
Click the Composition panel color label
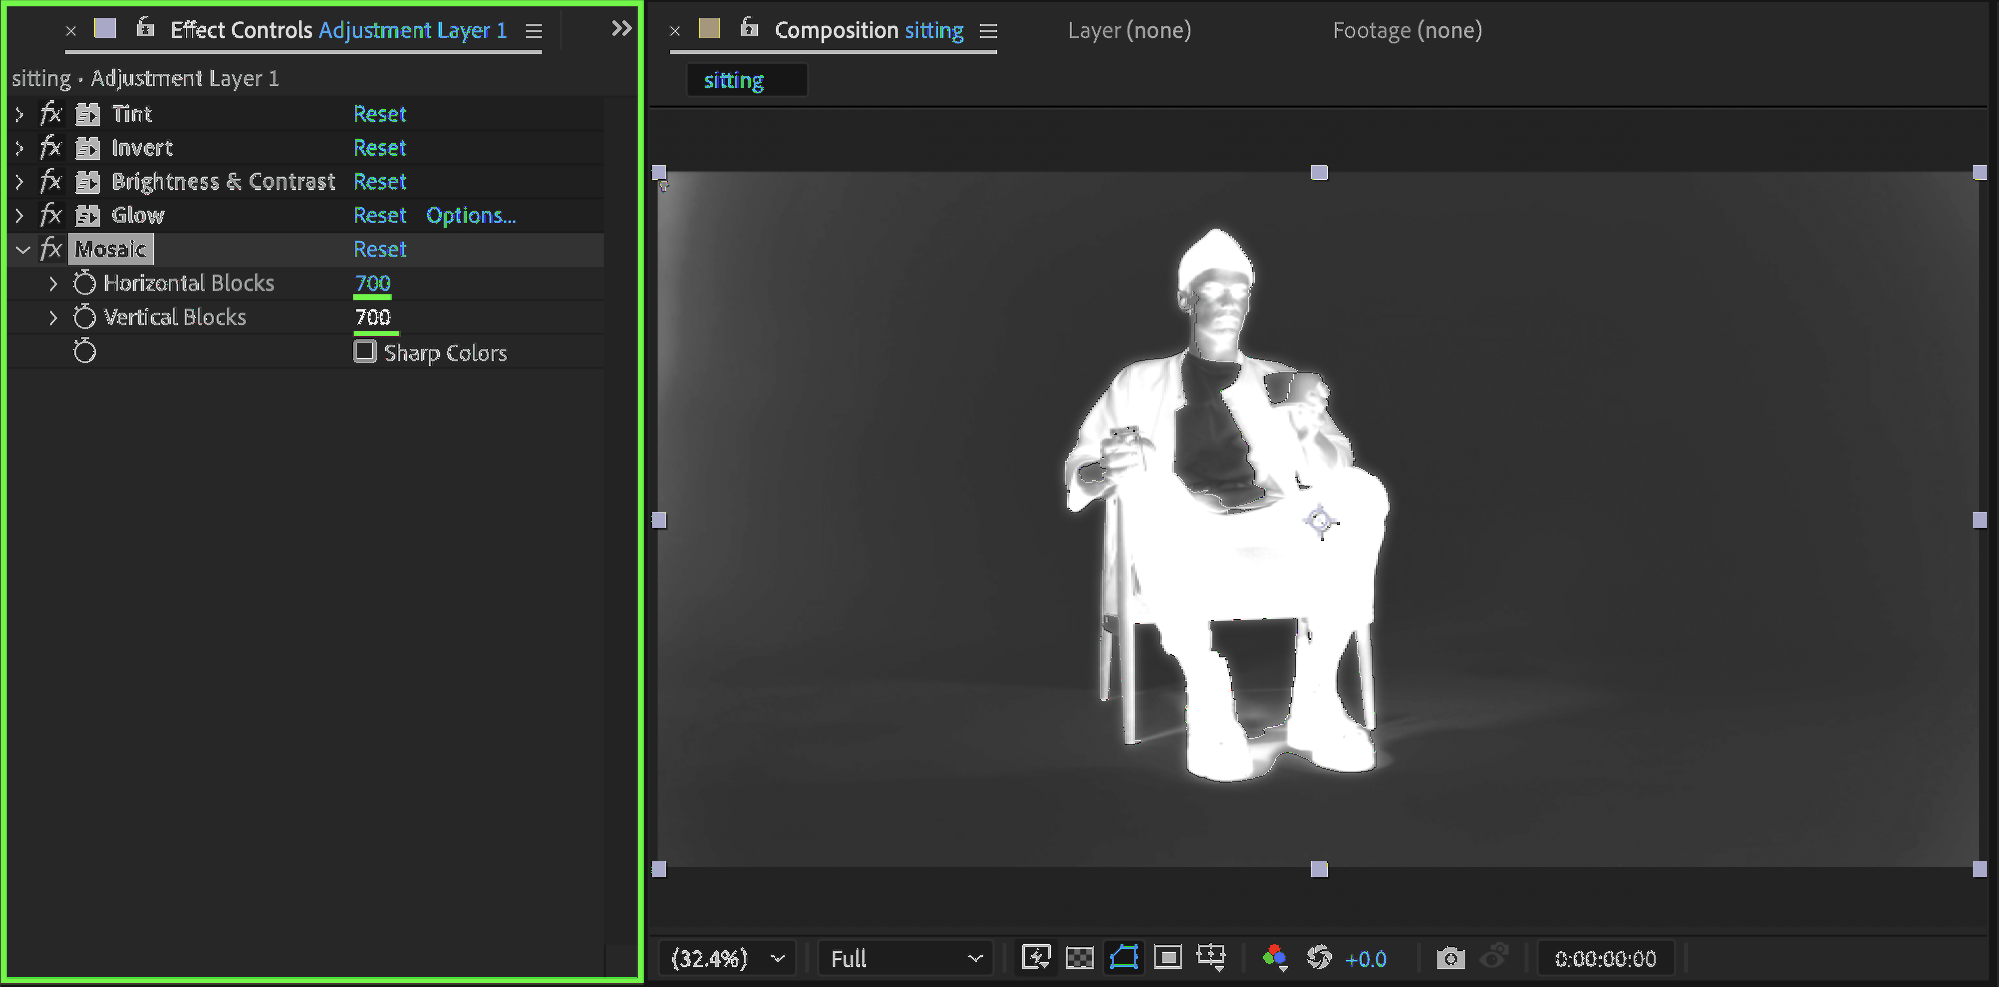click(709, 28)
